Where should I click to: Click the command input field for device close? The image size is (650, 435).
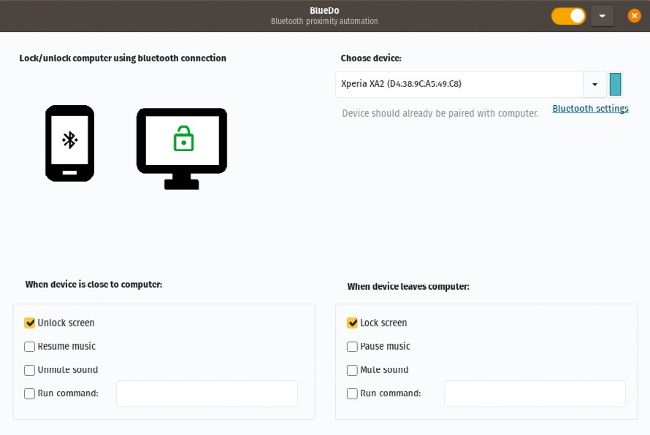pos(207,393)
